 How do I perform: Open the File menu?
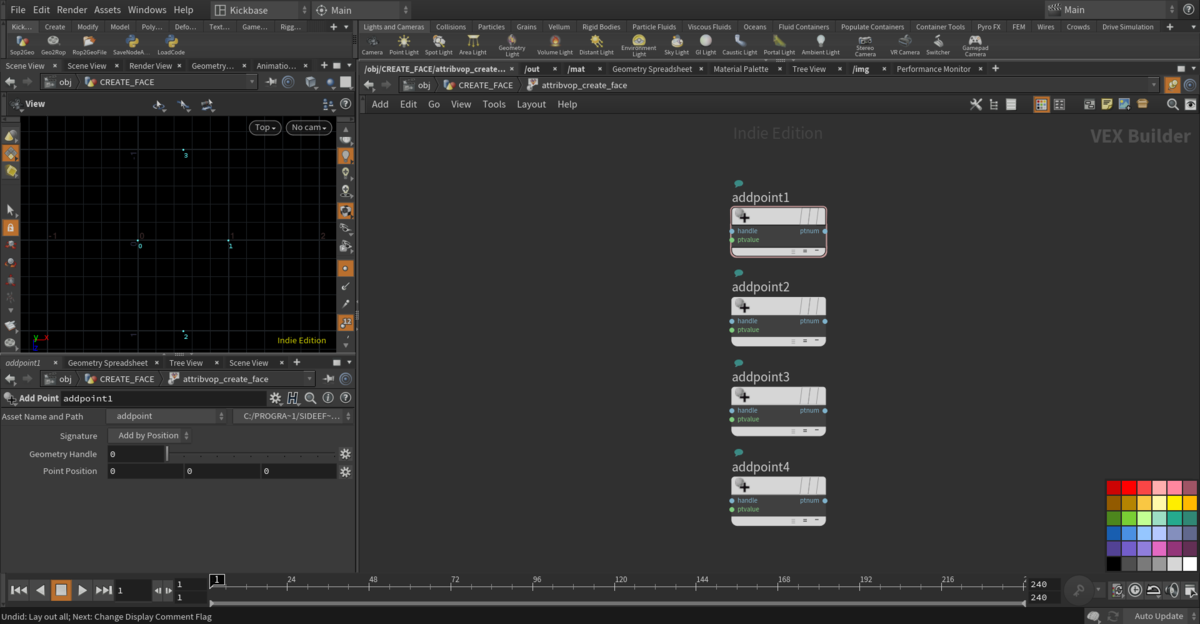pyautogui.click(x=18, y=9)
